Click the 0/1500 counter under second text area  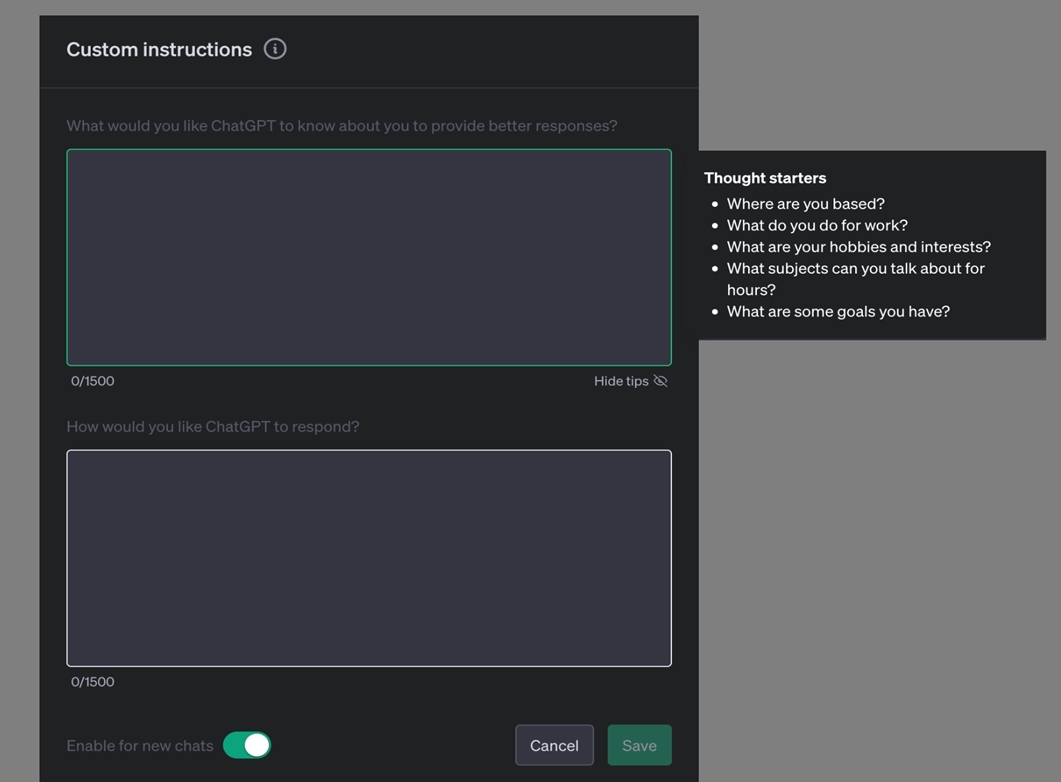pos(93,682)
